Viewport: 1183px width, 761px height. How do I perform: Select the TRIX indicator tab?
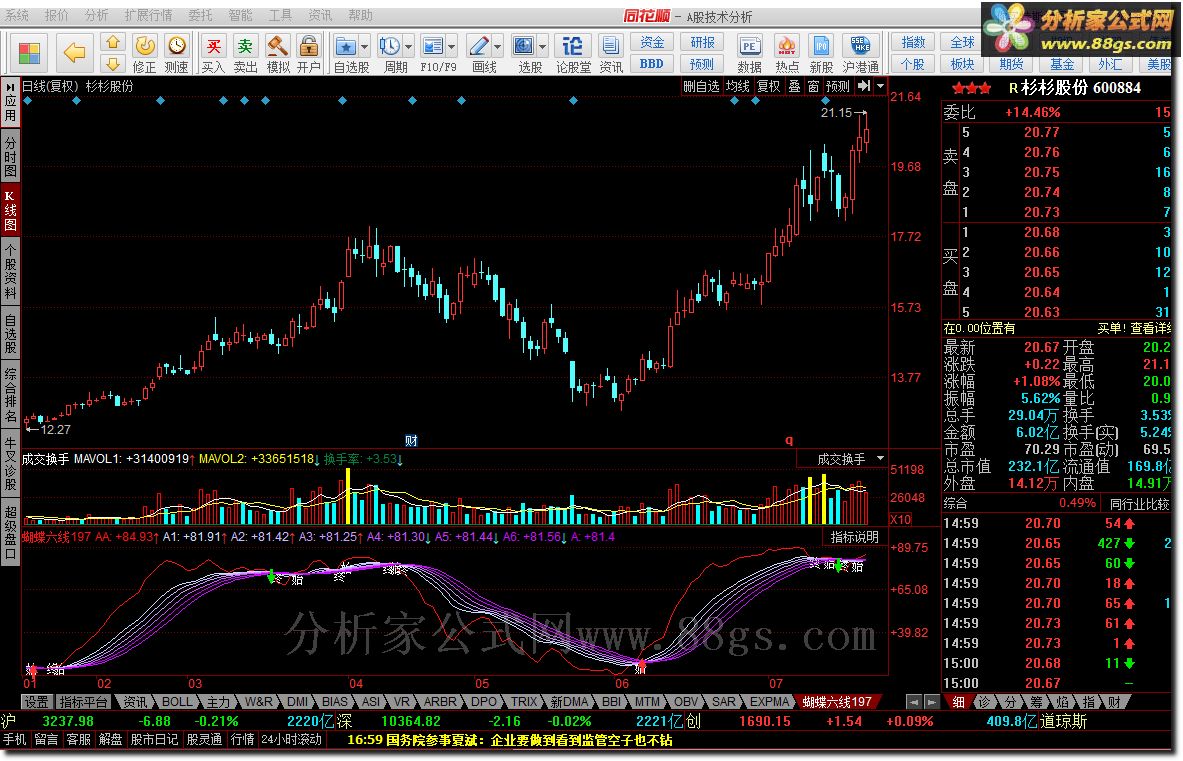(524, 702)
